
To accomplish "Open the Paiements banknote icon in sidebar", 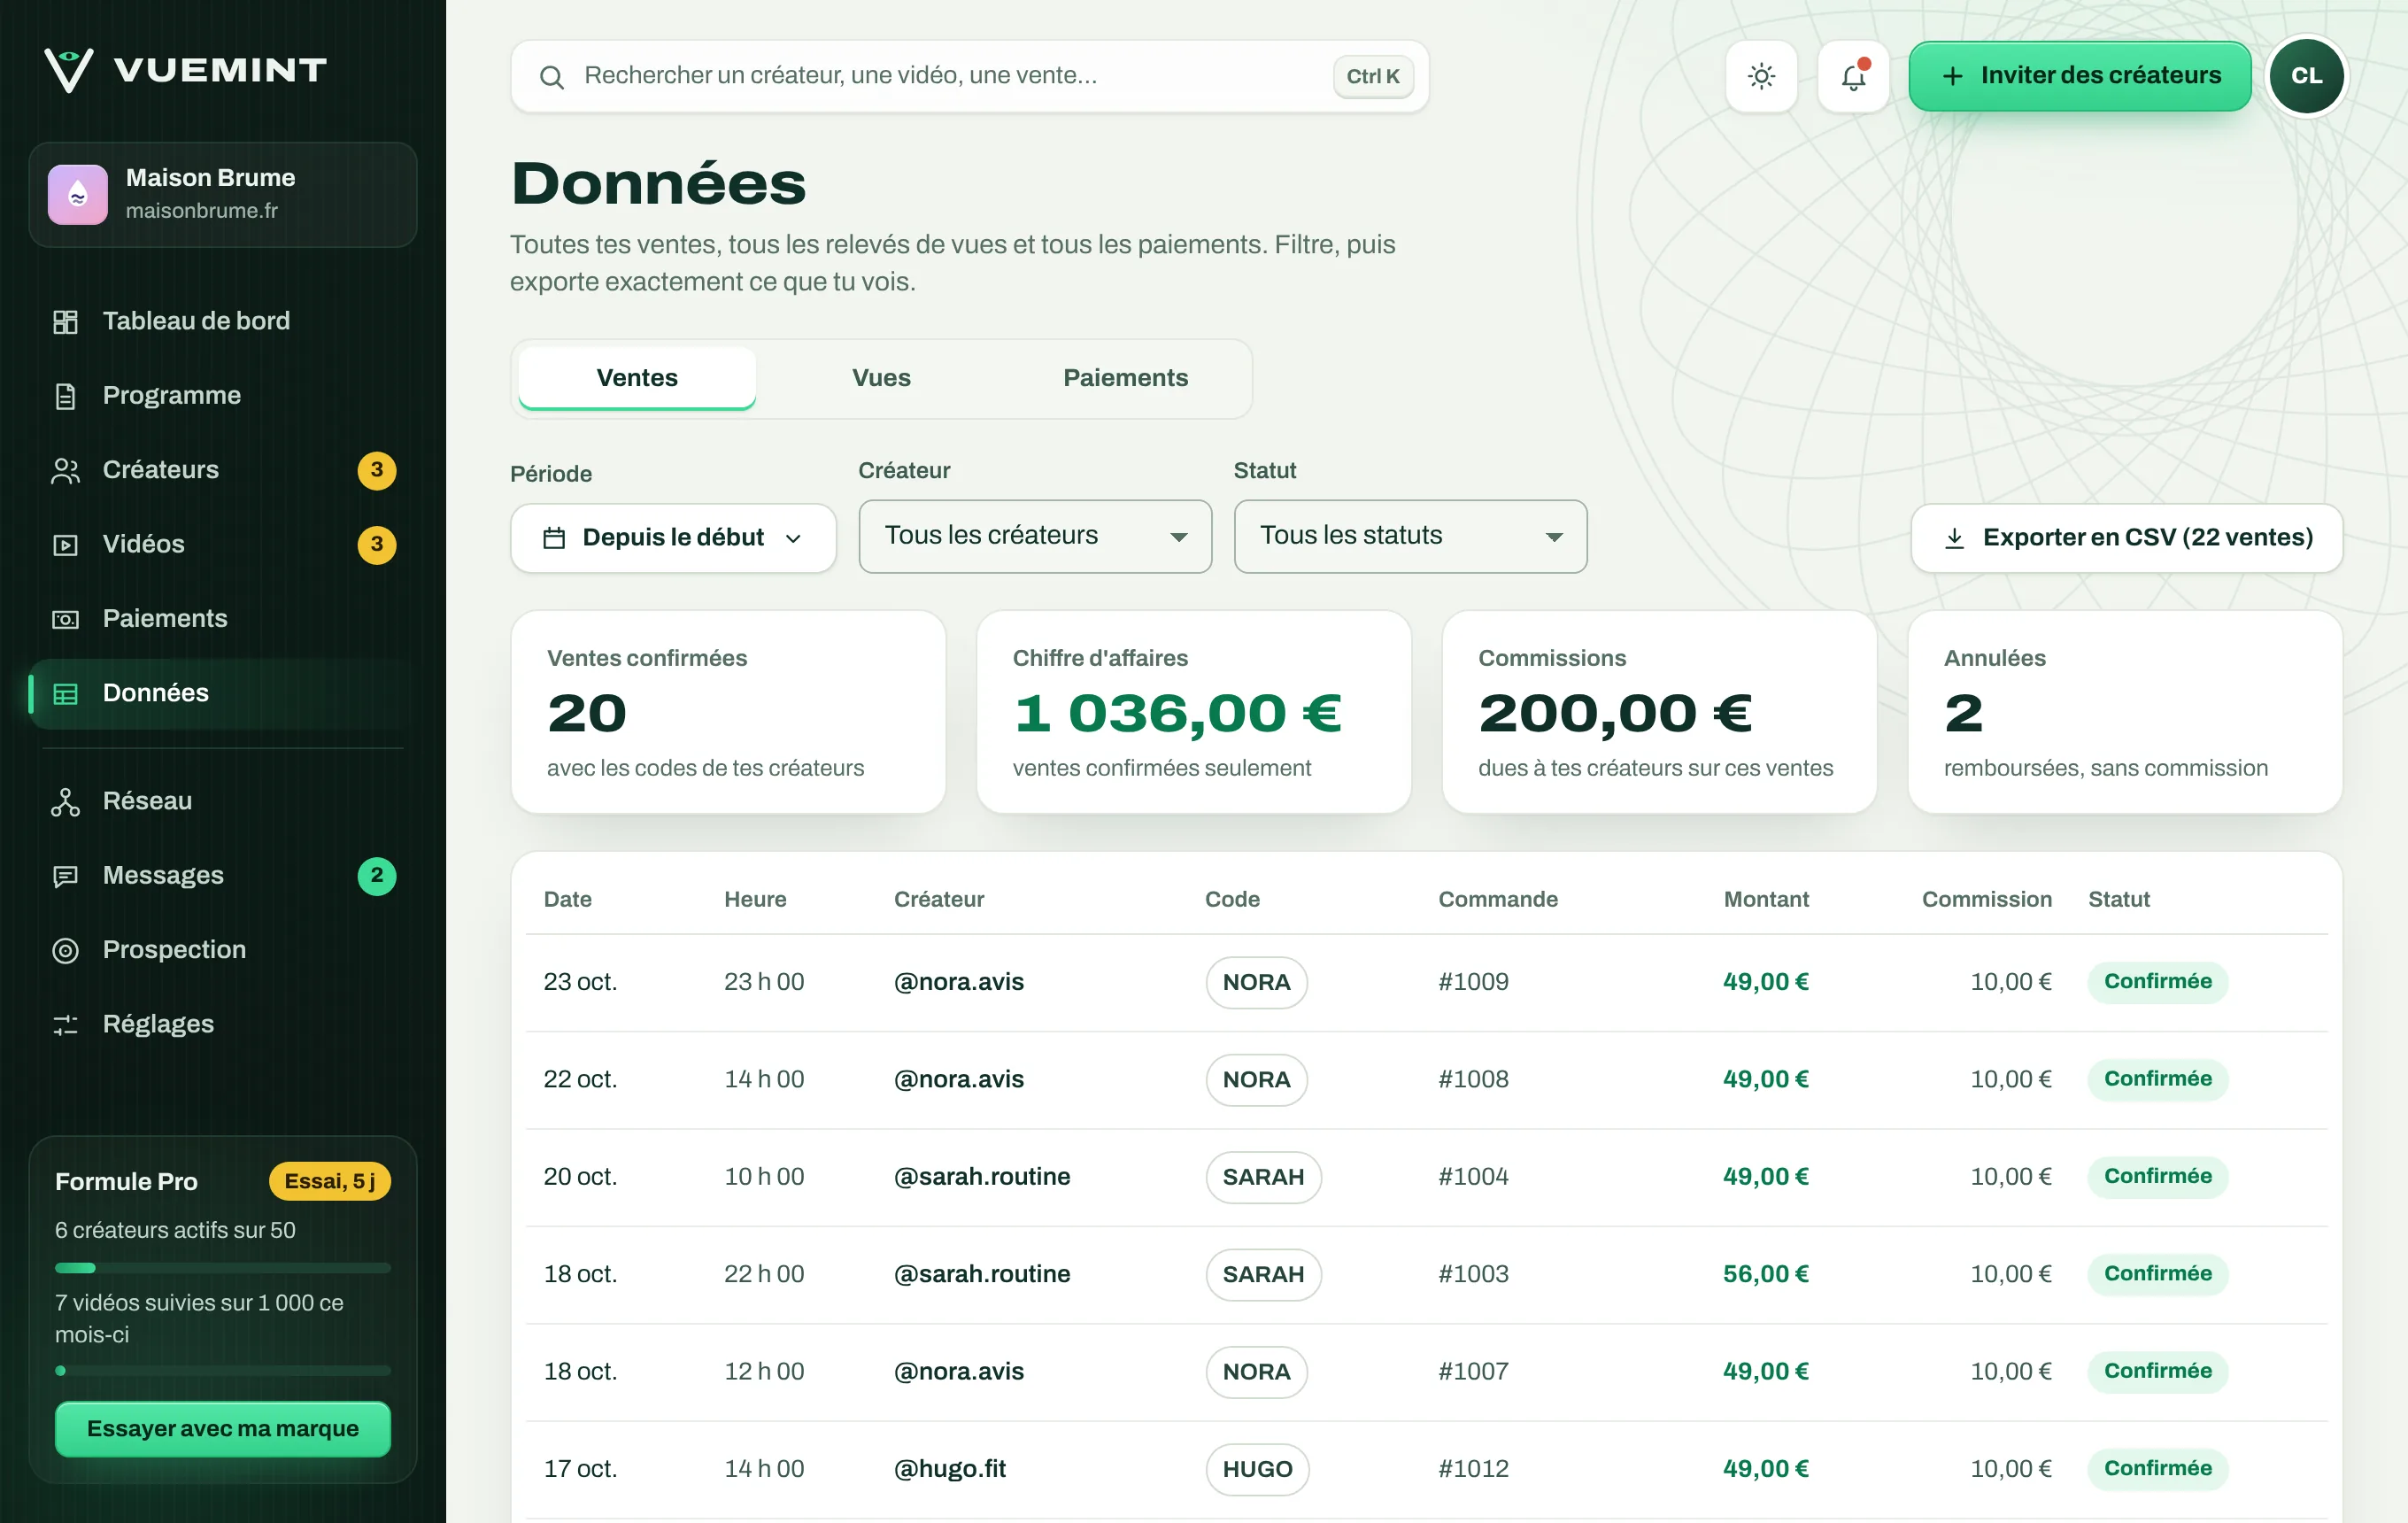I will pyautogui.click(x=65, y=619).
